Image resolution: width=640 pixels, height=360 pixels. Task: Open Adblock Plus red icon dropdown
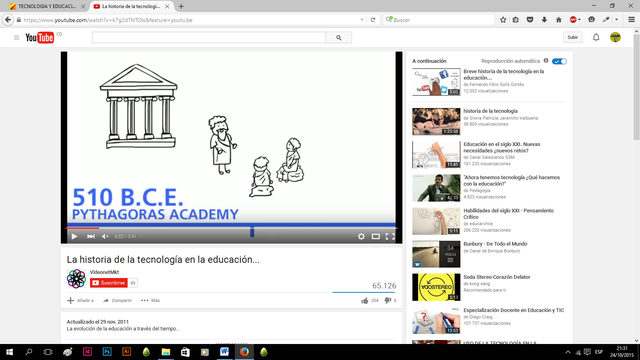[575, 20]
